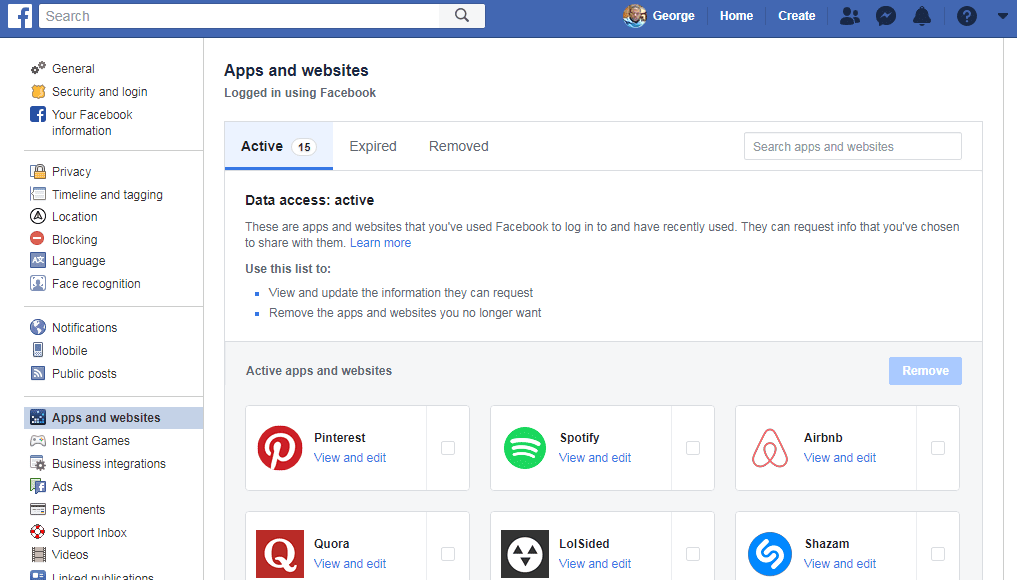1017x580 pixels.
Task: Open Spotify's View and edit link
Action: (x=595, y=457)
